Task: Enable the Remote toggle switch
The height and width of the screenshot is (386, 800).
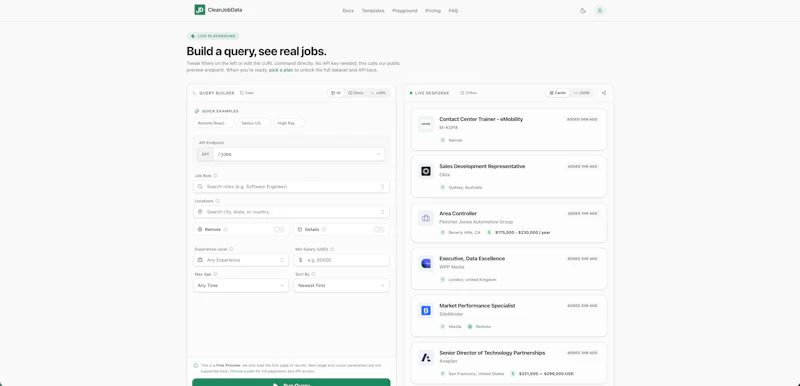Action: point(279,229)
